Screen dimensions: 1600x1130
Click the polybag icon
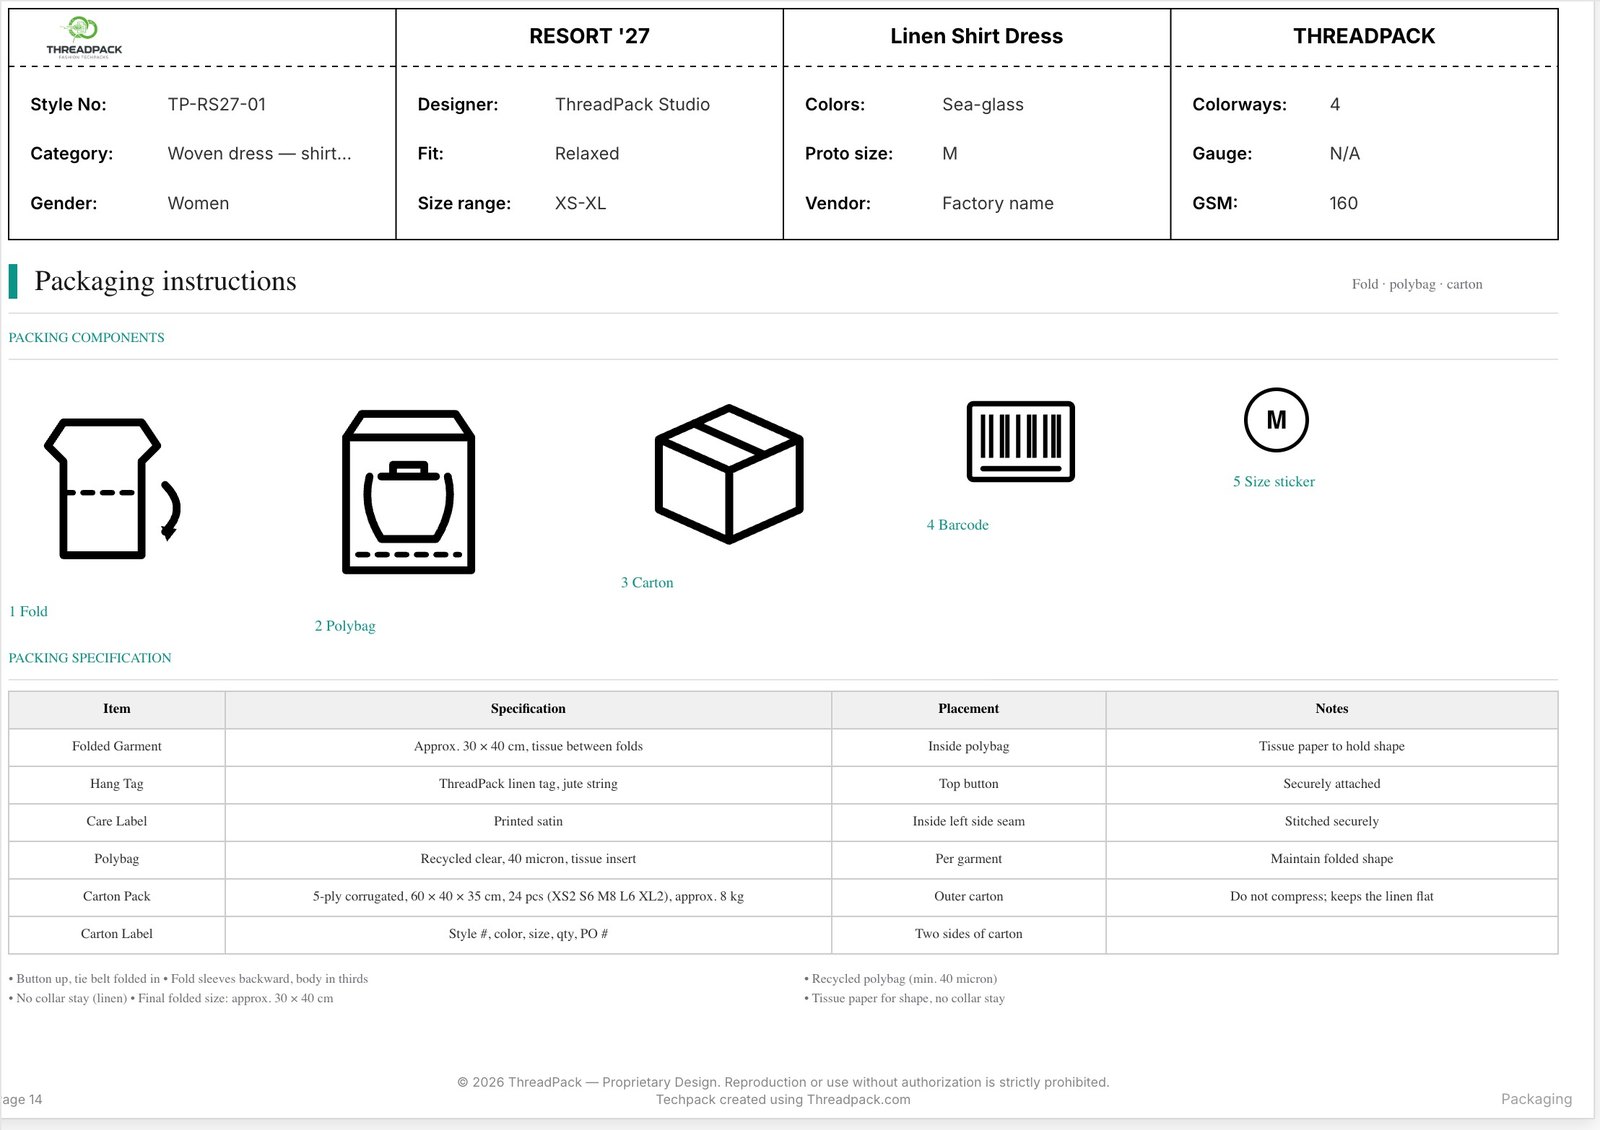[408, 492]
